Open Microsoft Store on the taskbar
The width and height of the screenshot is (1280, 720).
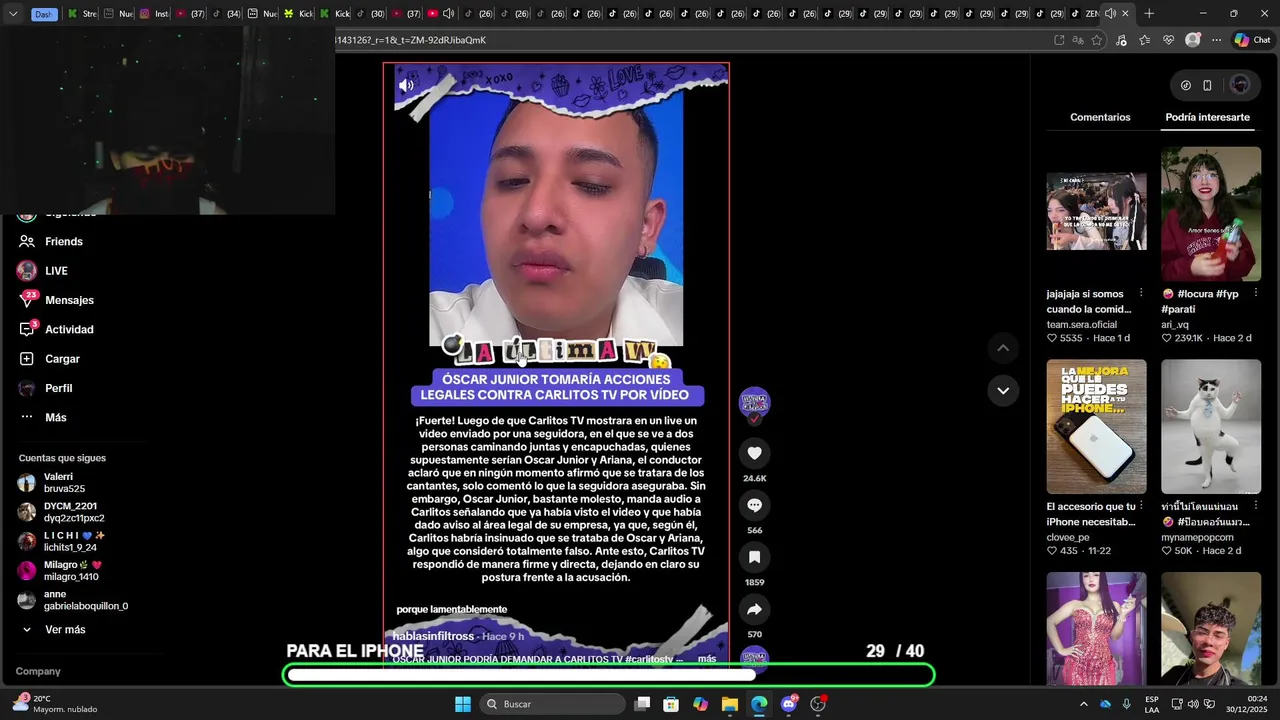(671, 704)
